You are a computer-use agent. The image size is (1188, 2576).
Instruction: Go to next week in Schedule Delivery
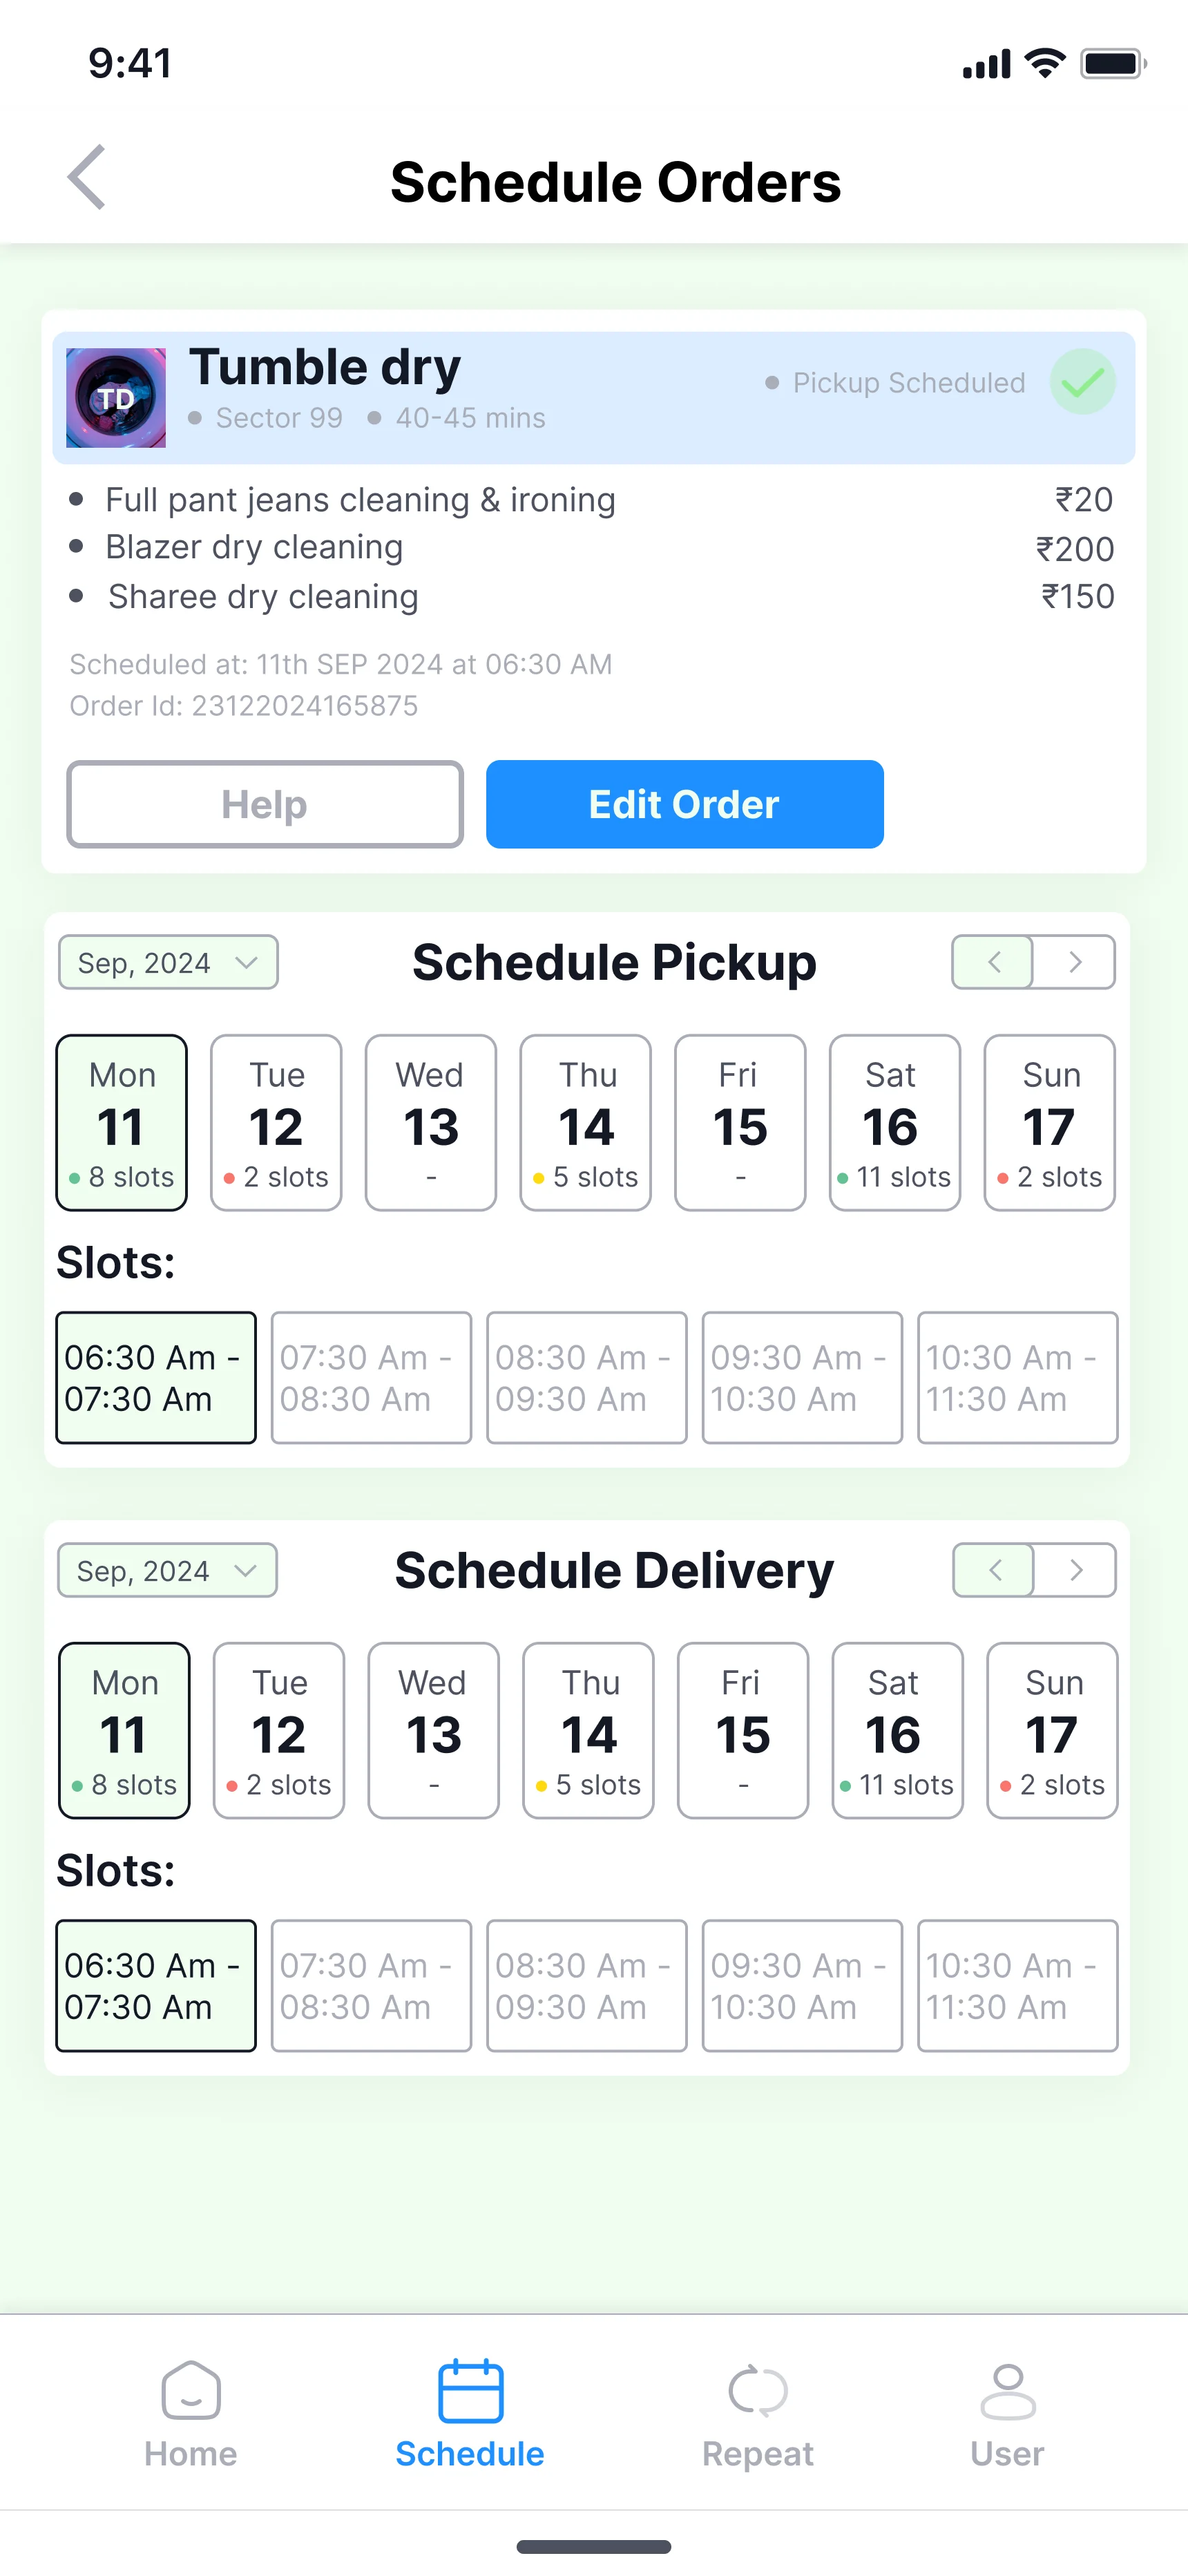click(1076, 1570)
